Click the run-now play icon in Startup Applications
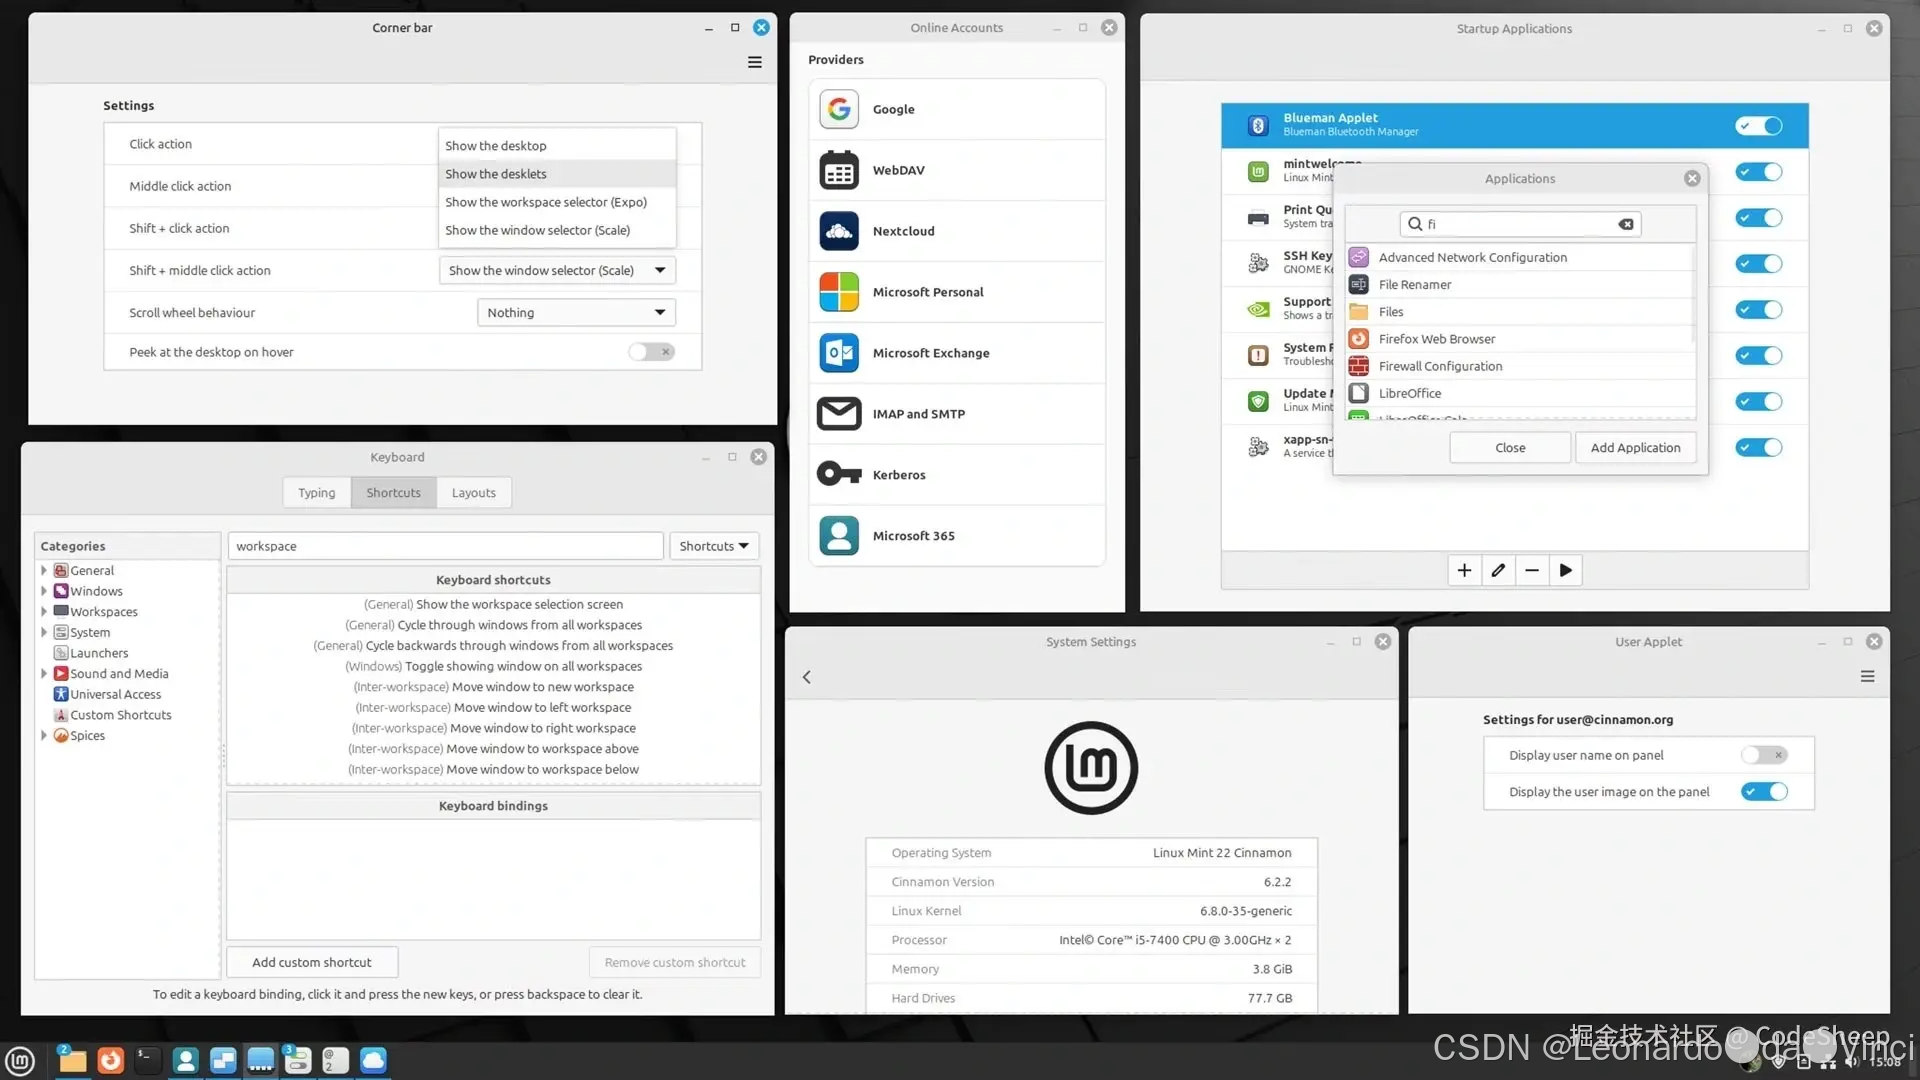The height and width of the screenshot is (1080, 1920). [1565, 570]
